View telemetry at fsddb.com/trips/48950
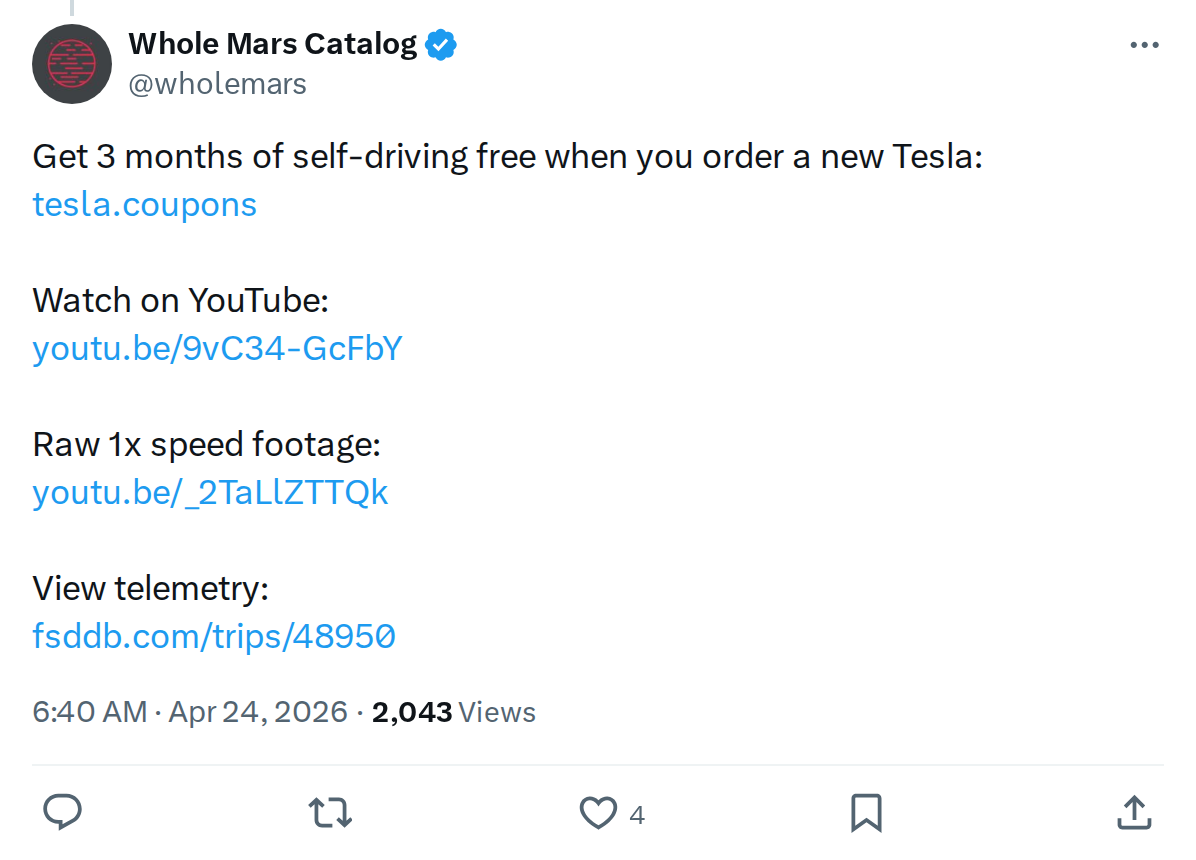The width and height of the screenshot is (1196, 860). point(214,636)
